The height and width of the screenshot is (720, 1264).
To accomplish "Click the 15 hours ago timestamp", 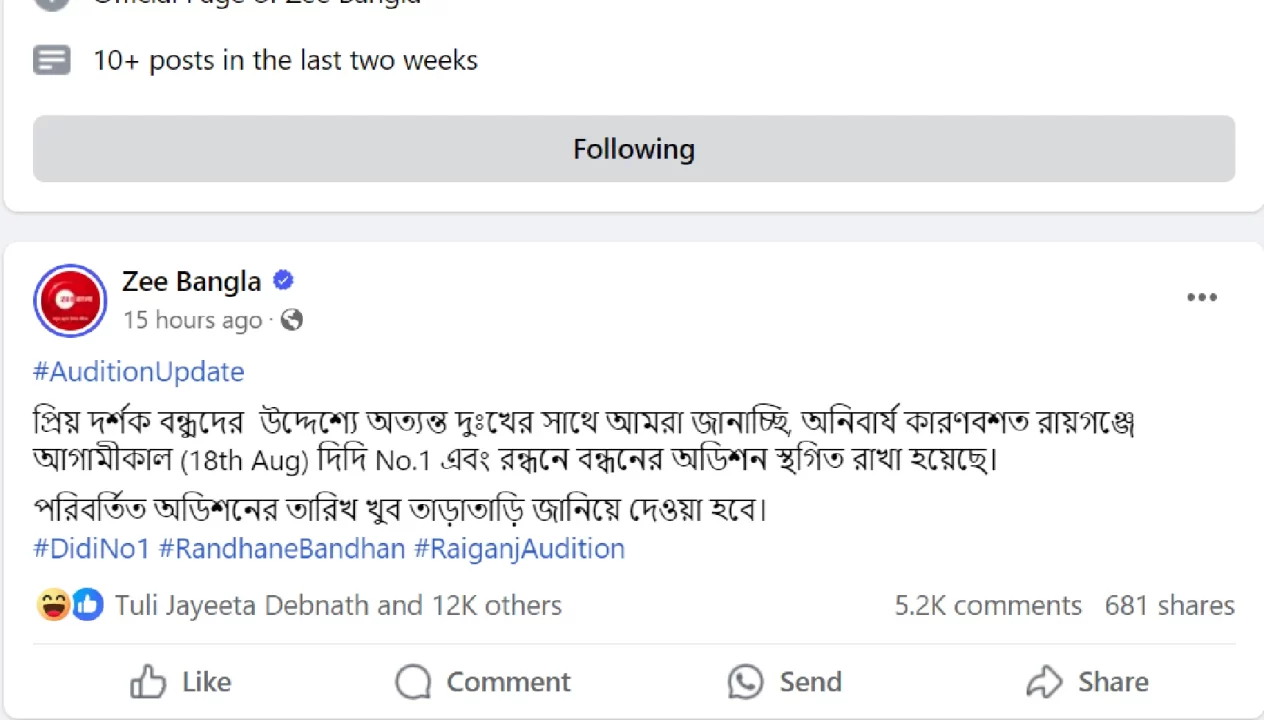I will click(x=192, y=320).
